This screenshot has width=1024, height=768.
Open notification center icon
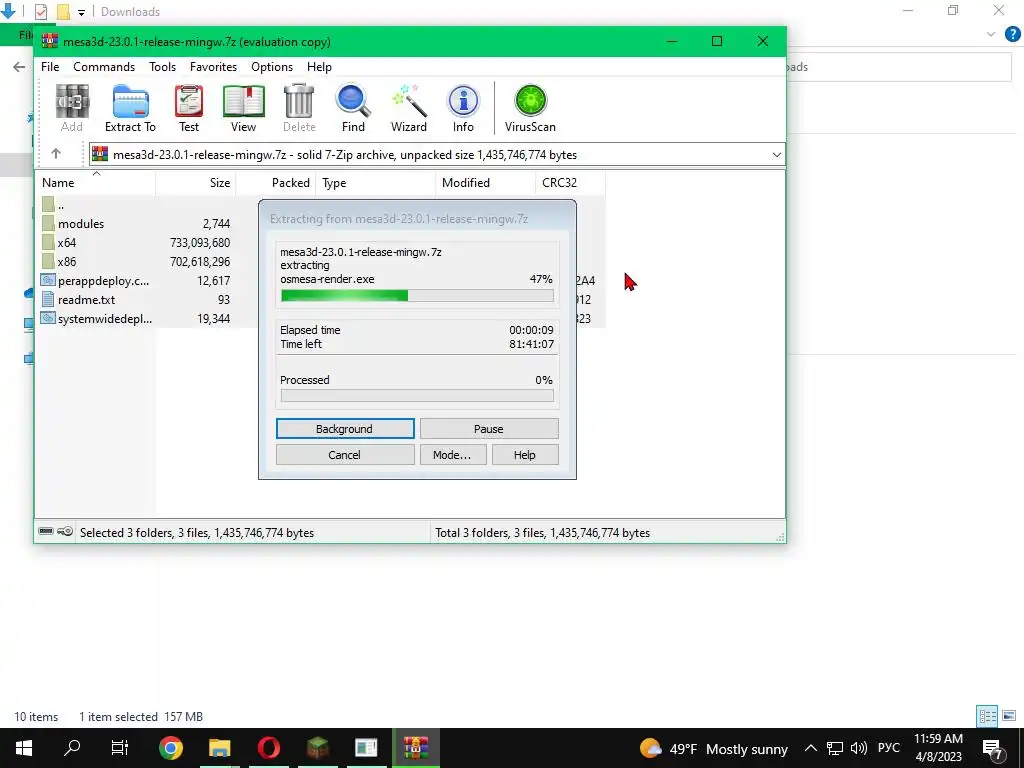993,748
